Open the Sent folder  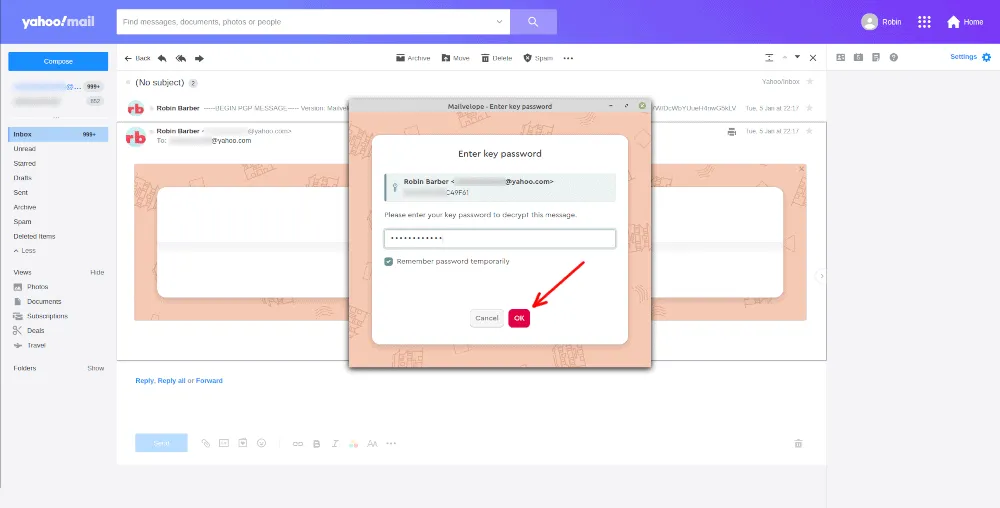click(21, 192)
